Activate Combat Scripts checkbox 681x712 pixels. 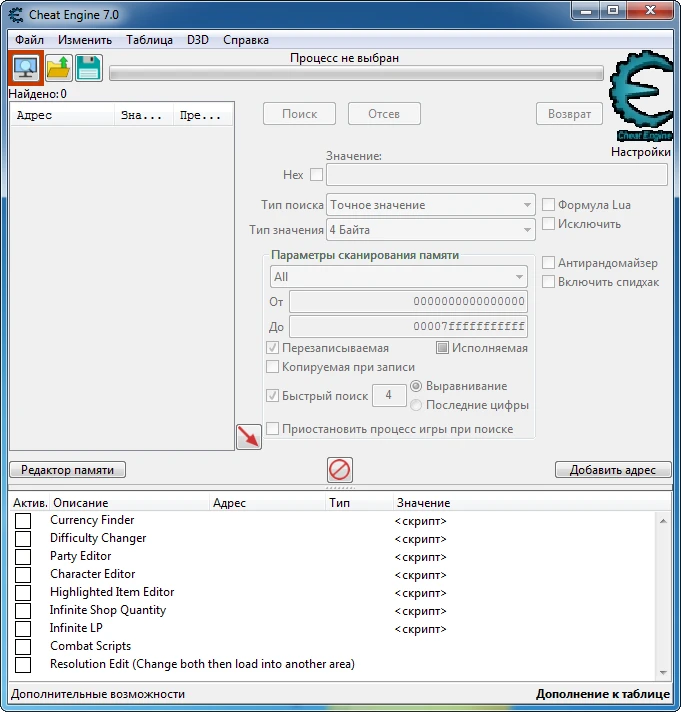pyautogui.click(x=23, y=647)
